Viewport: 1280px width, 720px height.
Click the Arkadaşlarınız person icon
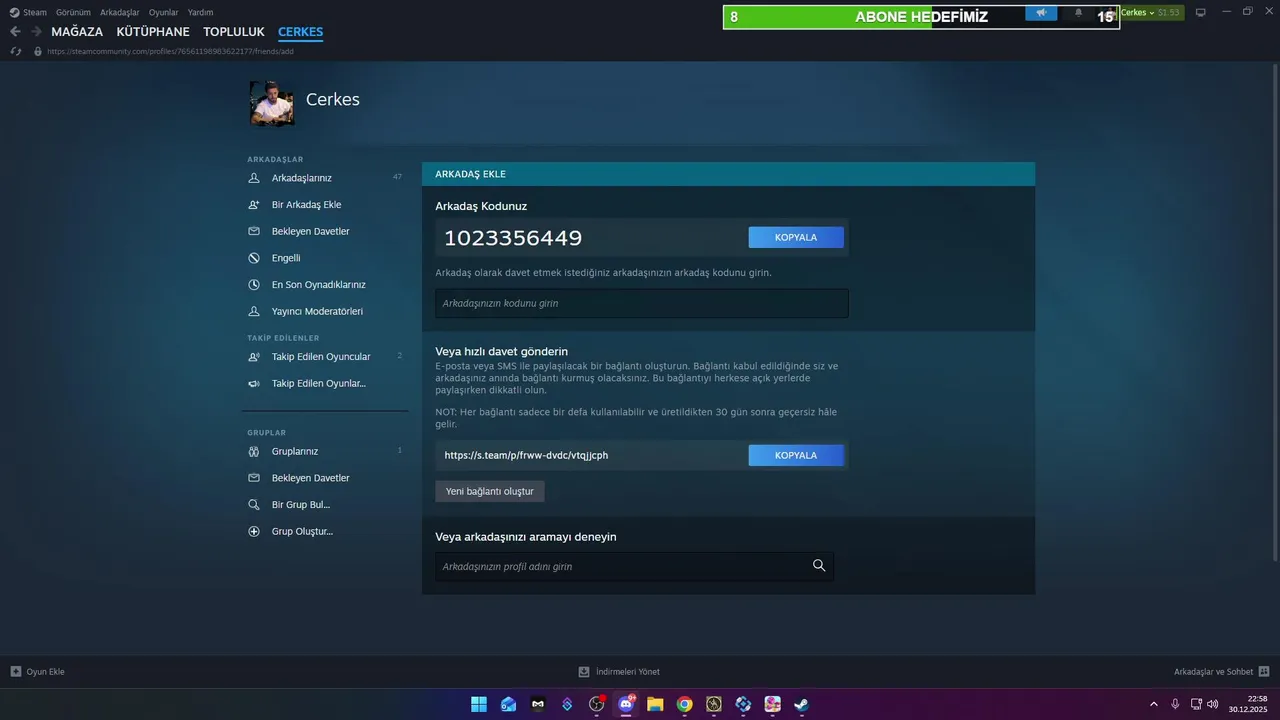(254, 178)
